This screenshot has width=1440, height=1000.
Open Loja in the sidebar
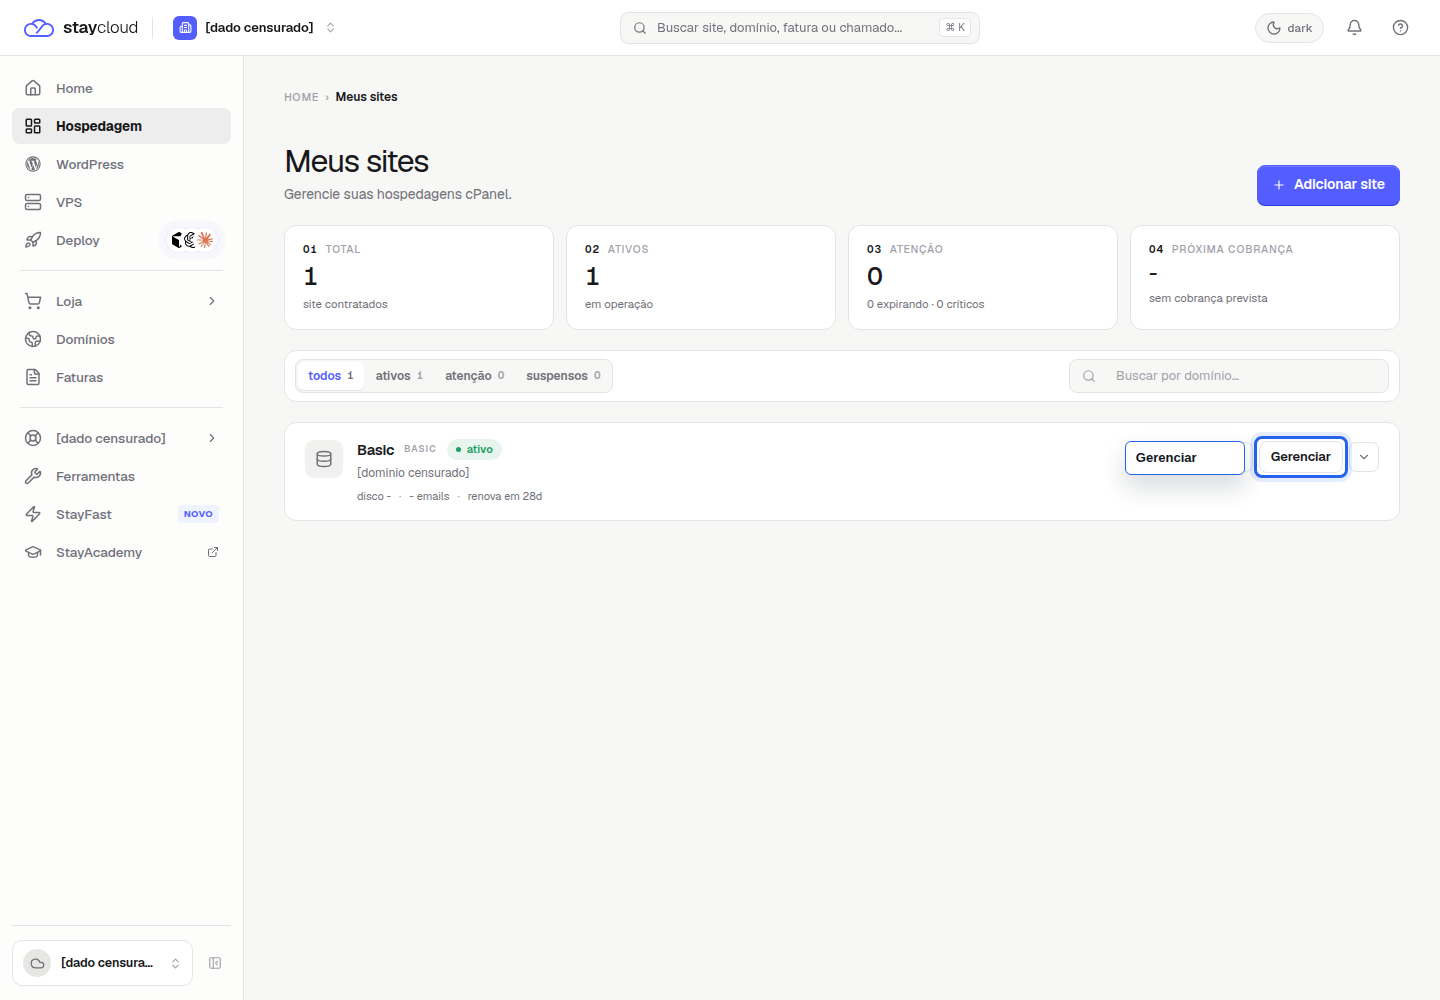click(x=121, y=301)
